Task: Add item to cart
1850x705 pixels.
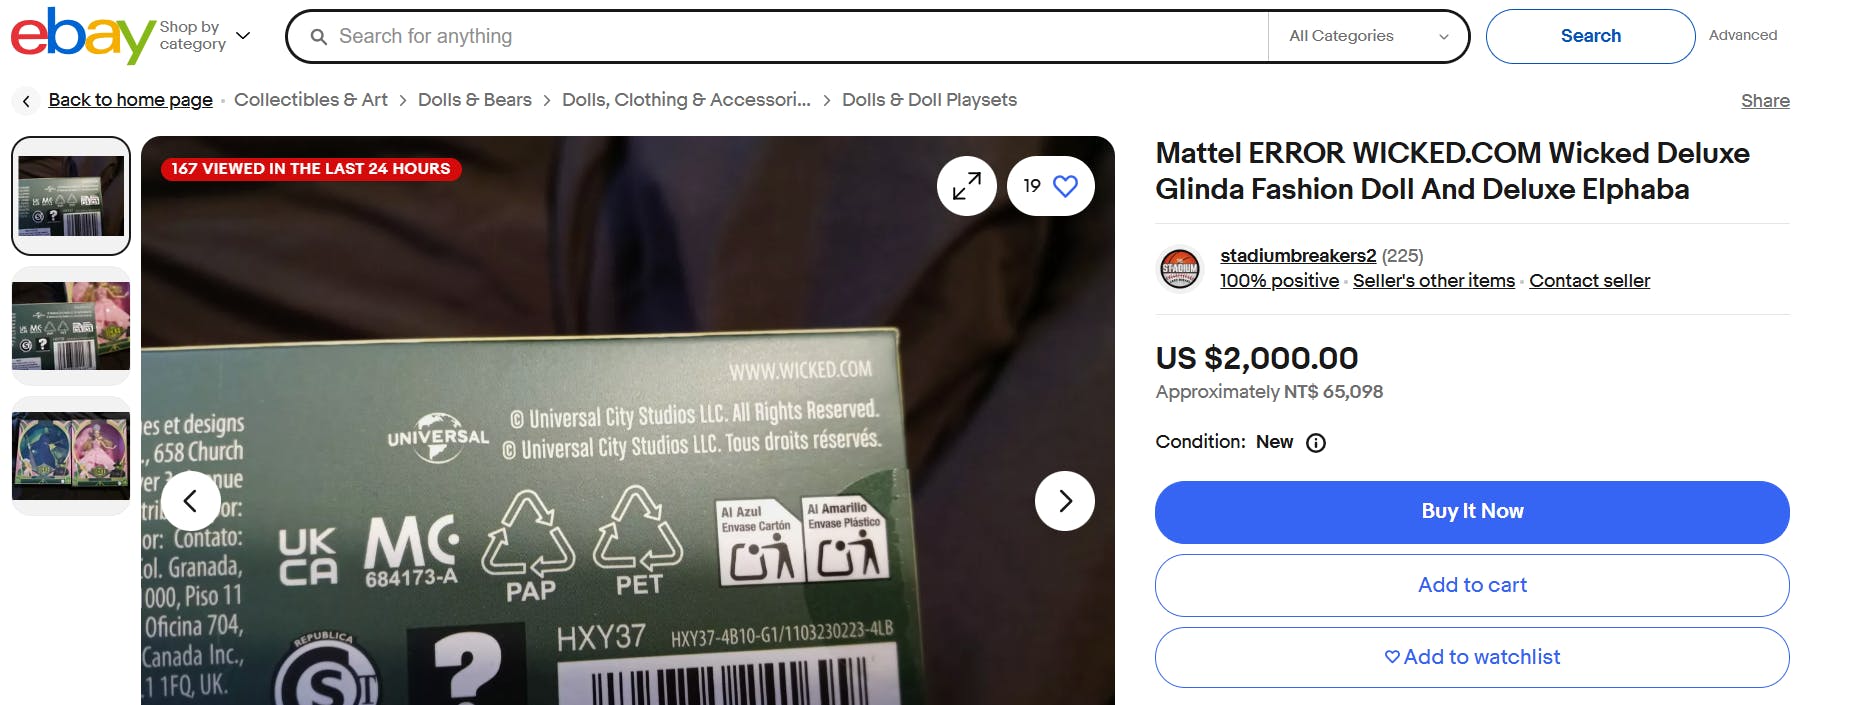Action: pos(1471,585)
